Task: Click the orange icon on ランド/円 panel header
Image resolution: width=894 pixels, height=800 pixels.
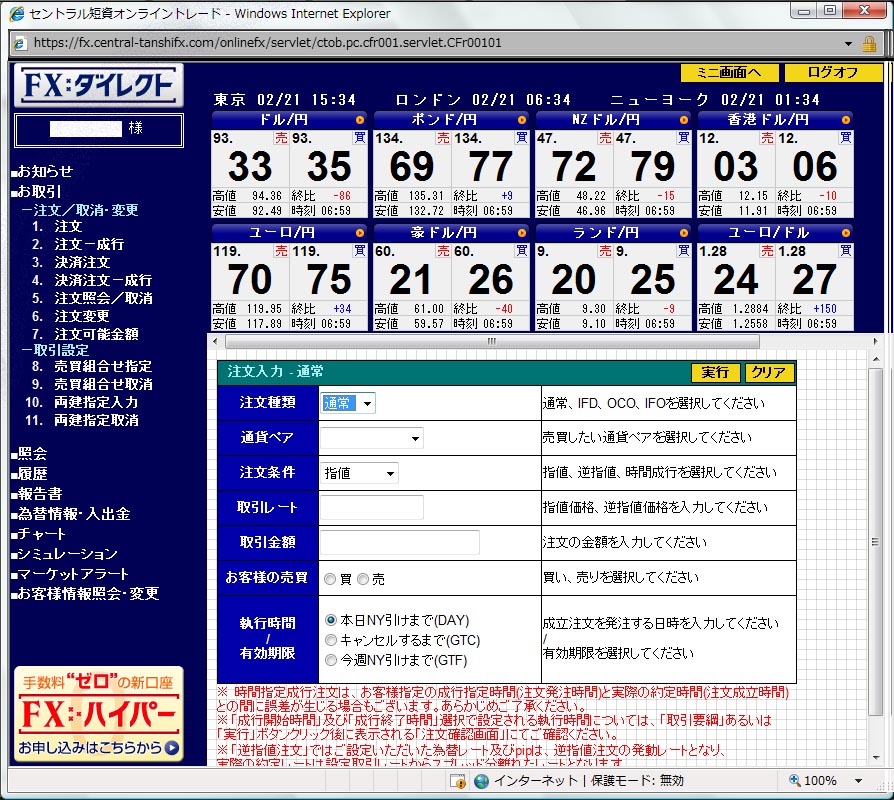Action: pos(683,232)
